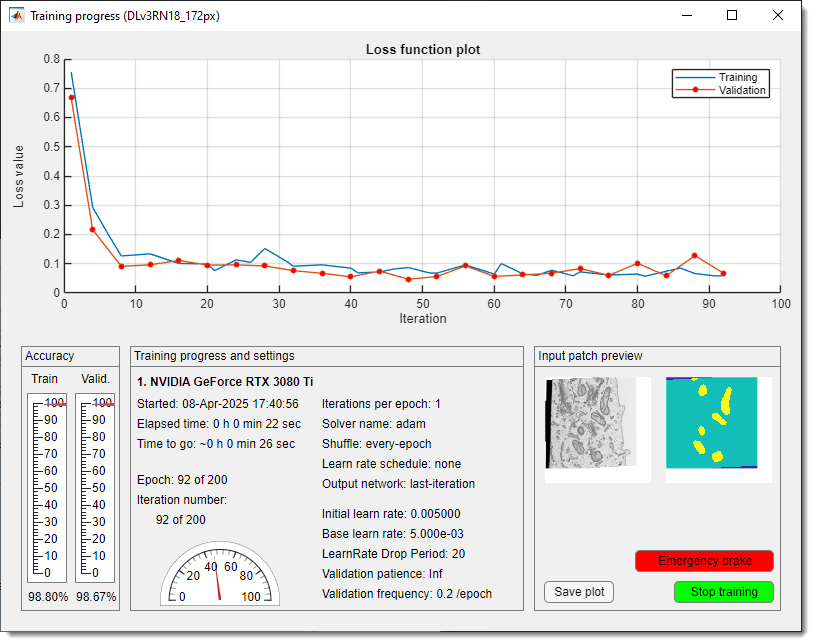Click the Training entry in the plot legend
Screen dimensions: 814x644
(x=737, y=77)
